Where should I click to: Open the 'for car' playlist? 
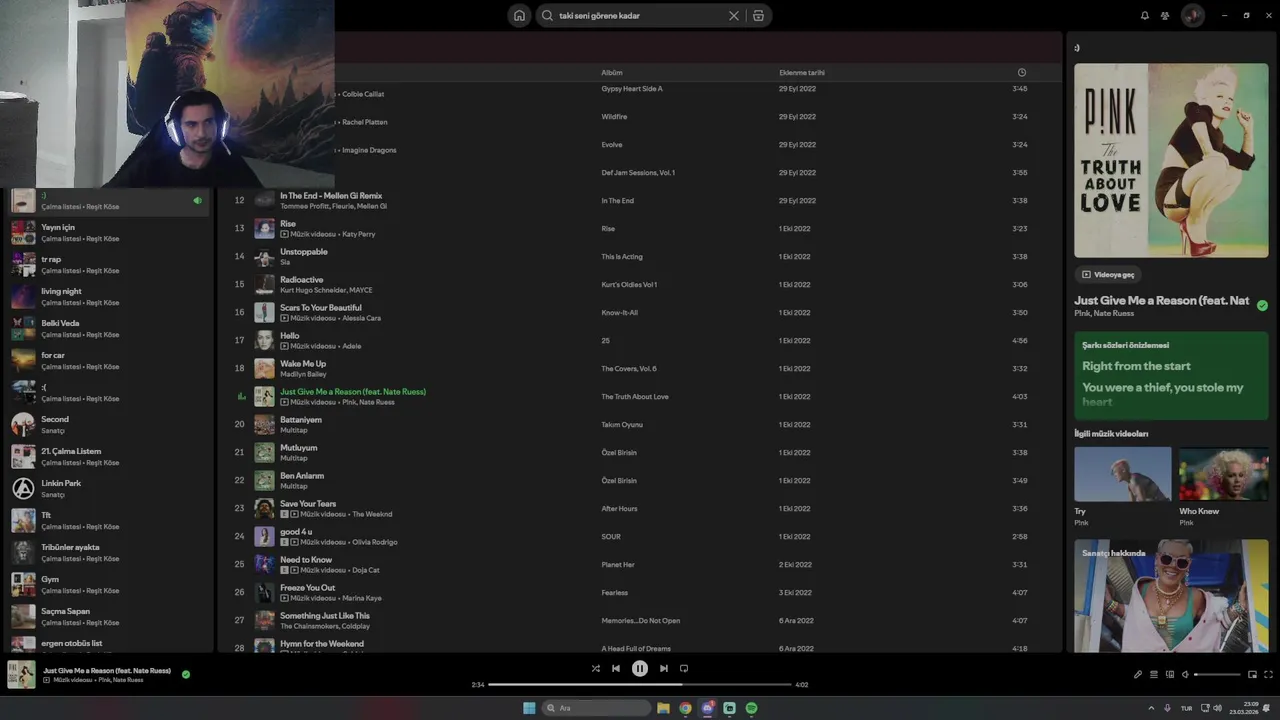110,360
